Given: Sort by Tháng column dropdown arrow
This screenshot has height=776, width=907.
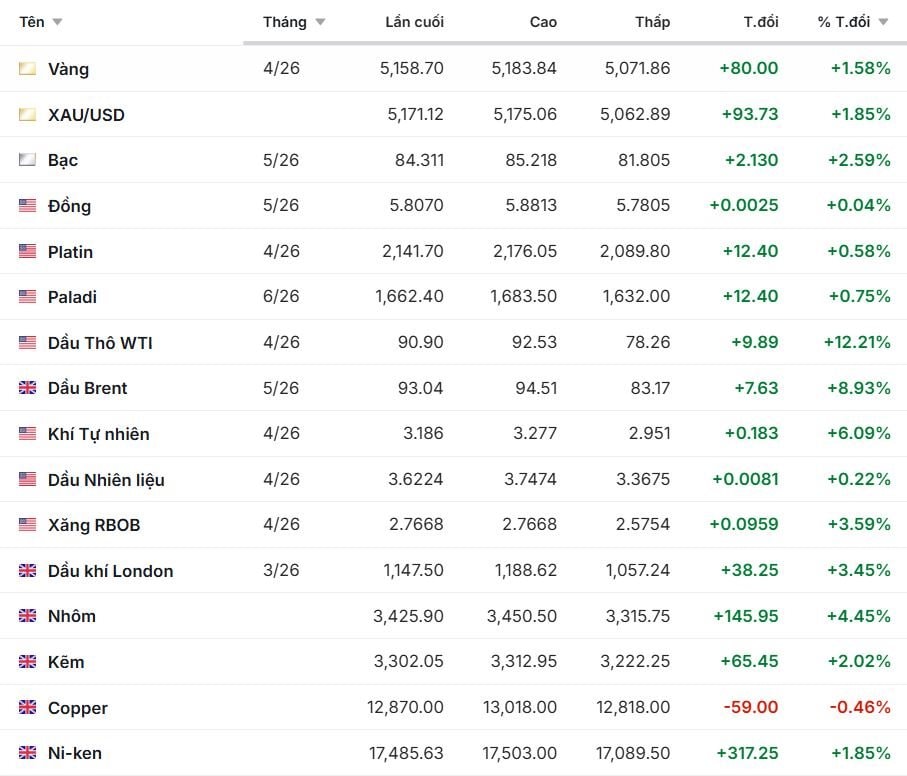Looking at the screenshot, I should (x=320, y=22).
